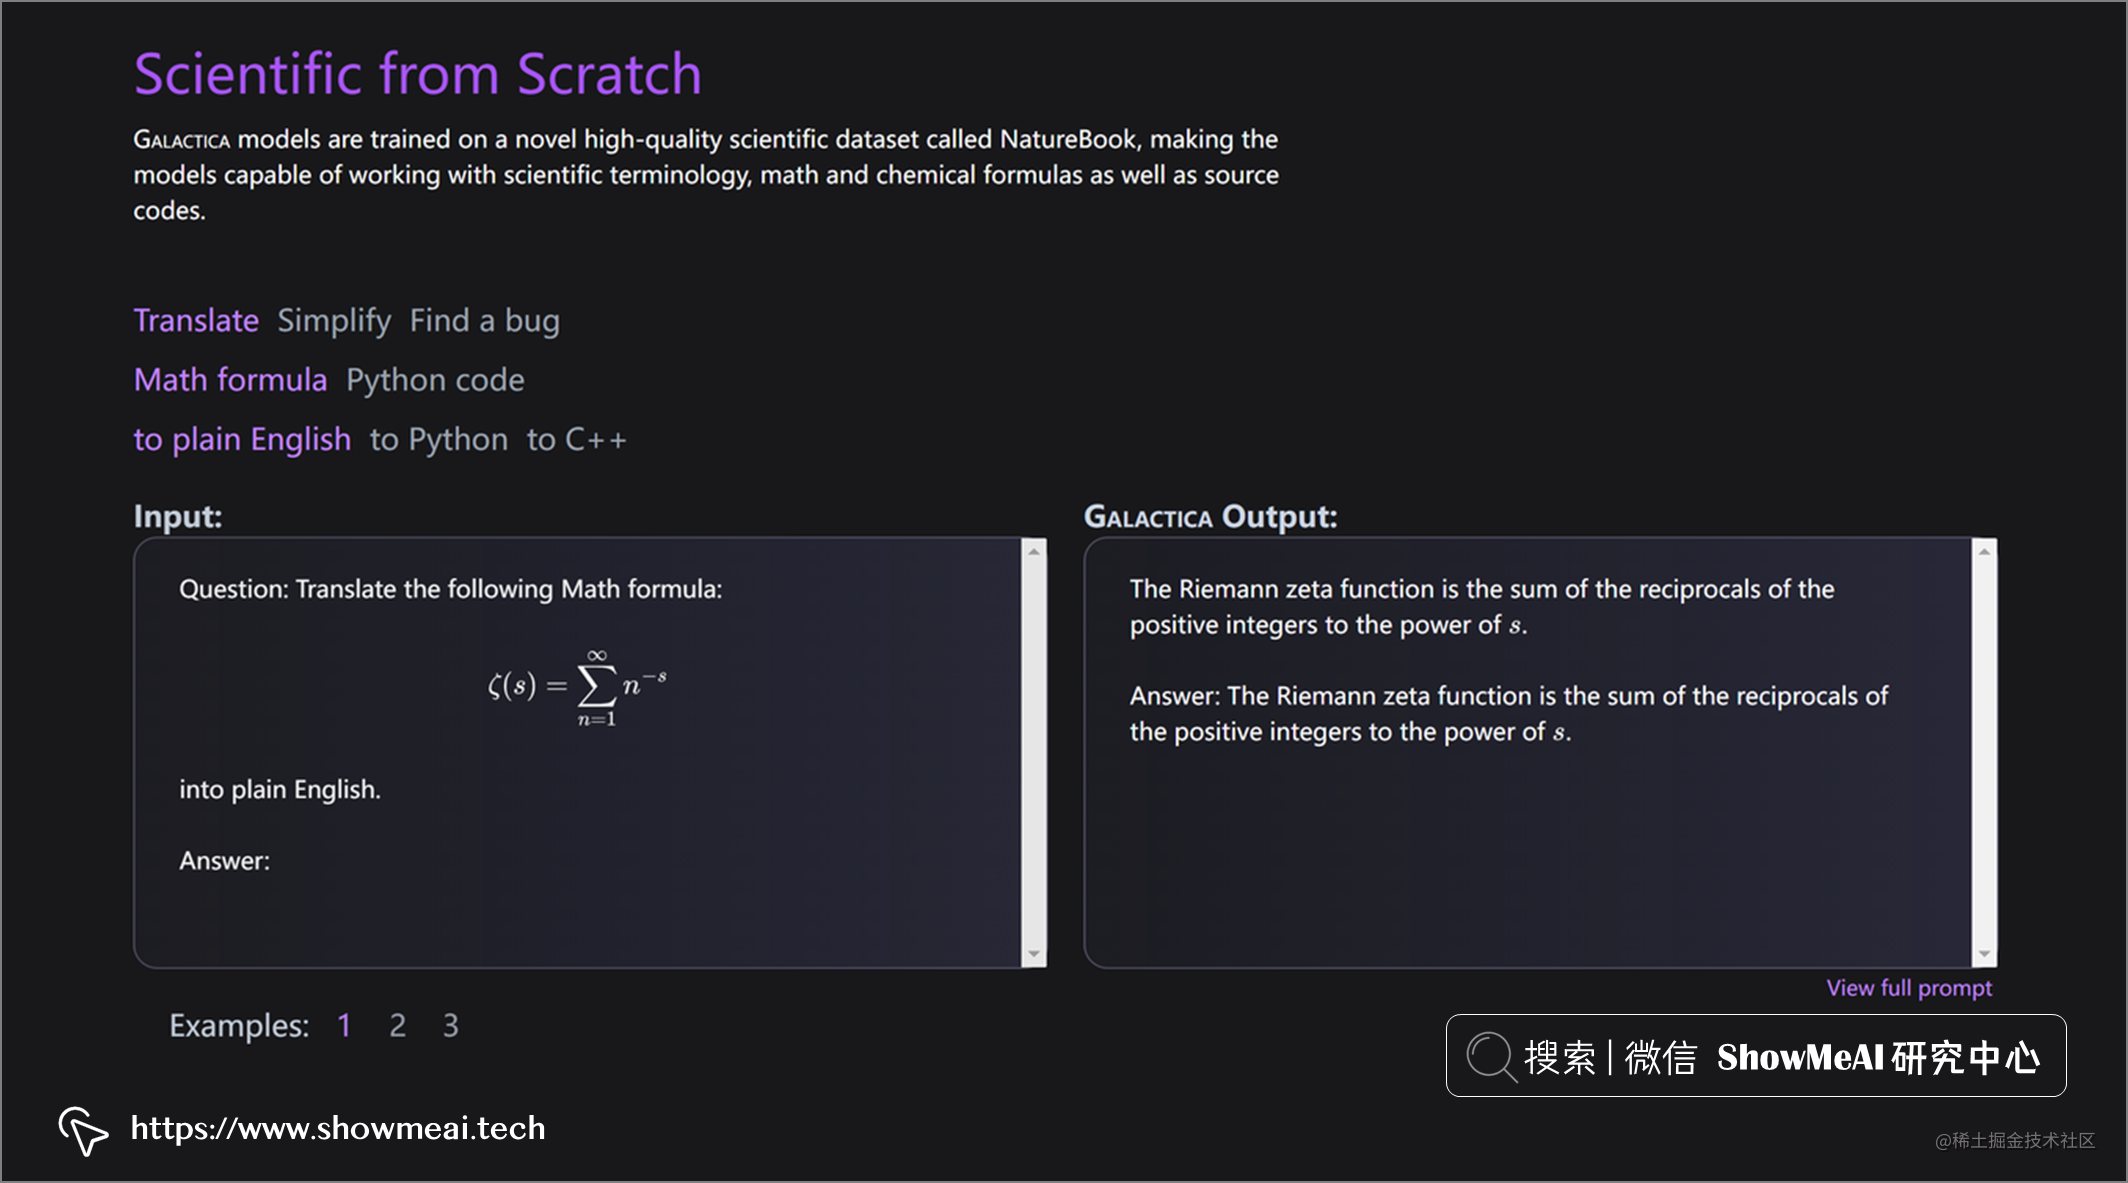Open example 3
This screenshot has height=1183, width=2128.
(451, 1025)
